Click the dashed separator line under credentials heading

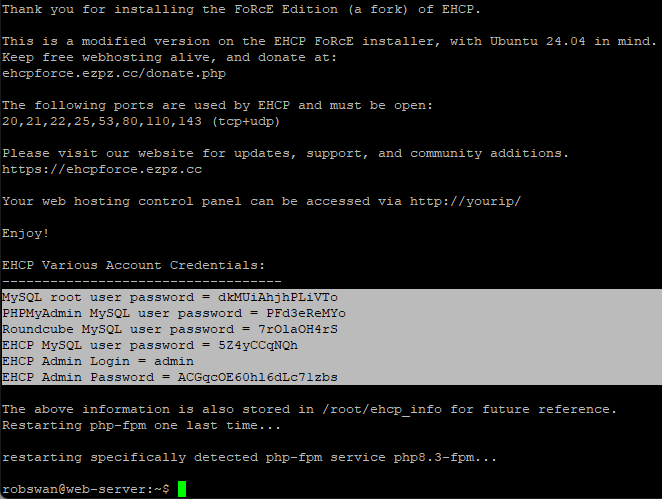pos(142,281)
